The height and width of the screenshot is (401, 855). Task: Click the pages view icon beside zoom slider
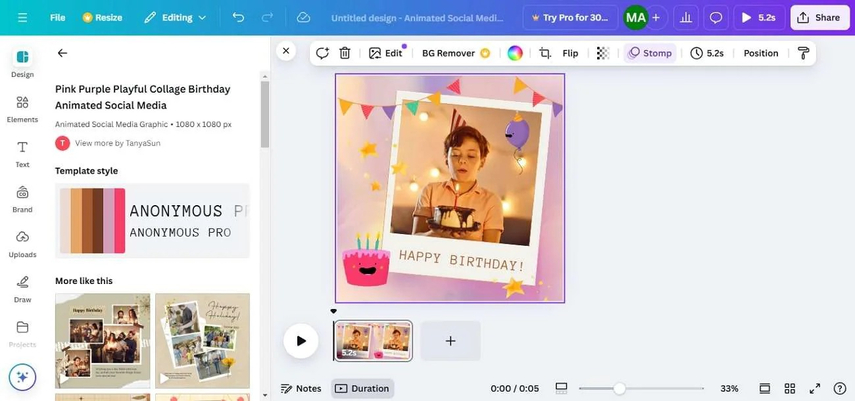(561, 388)
